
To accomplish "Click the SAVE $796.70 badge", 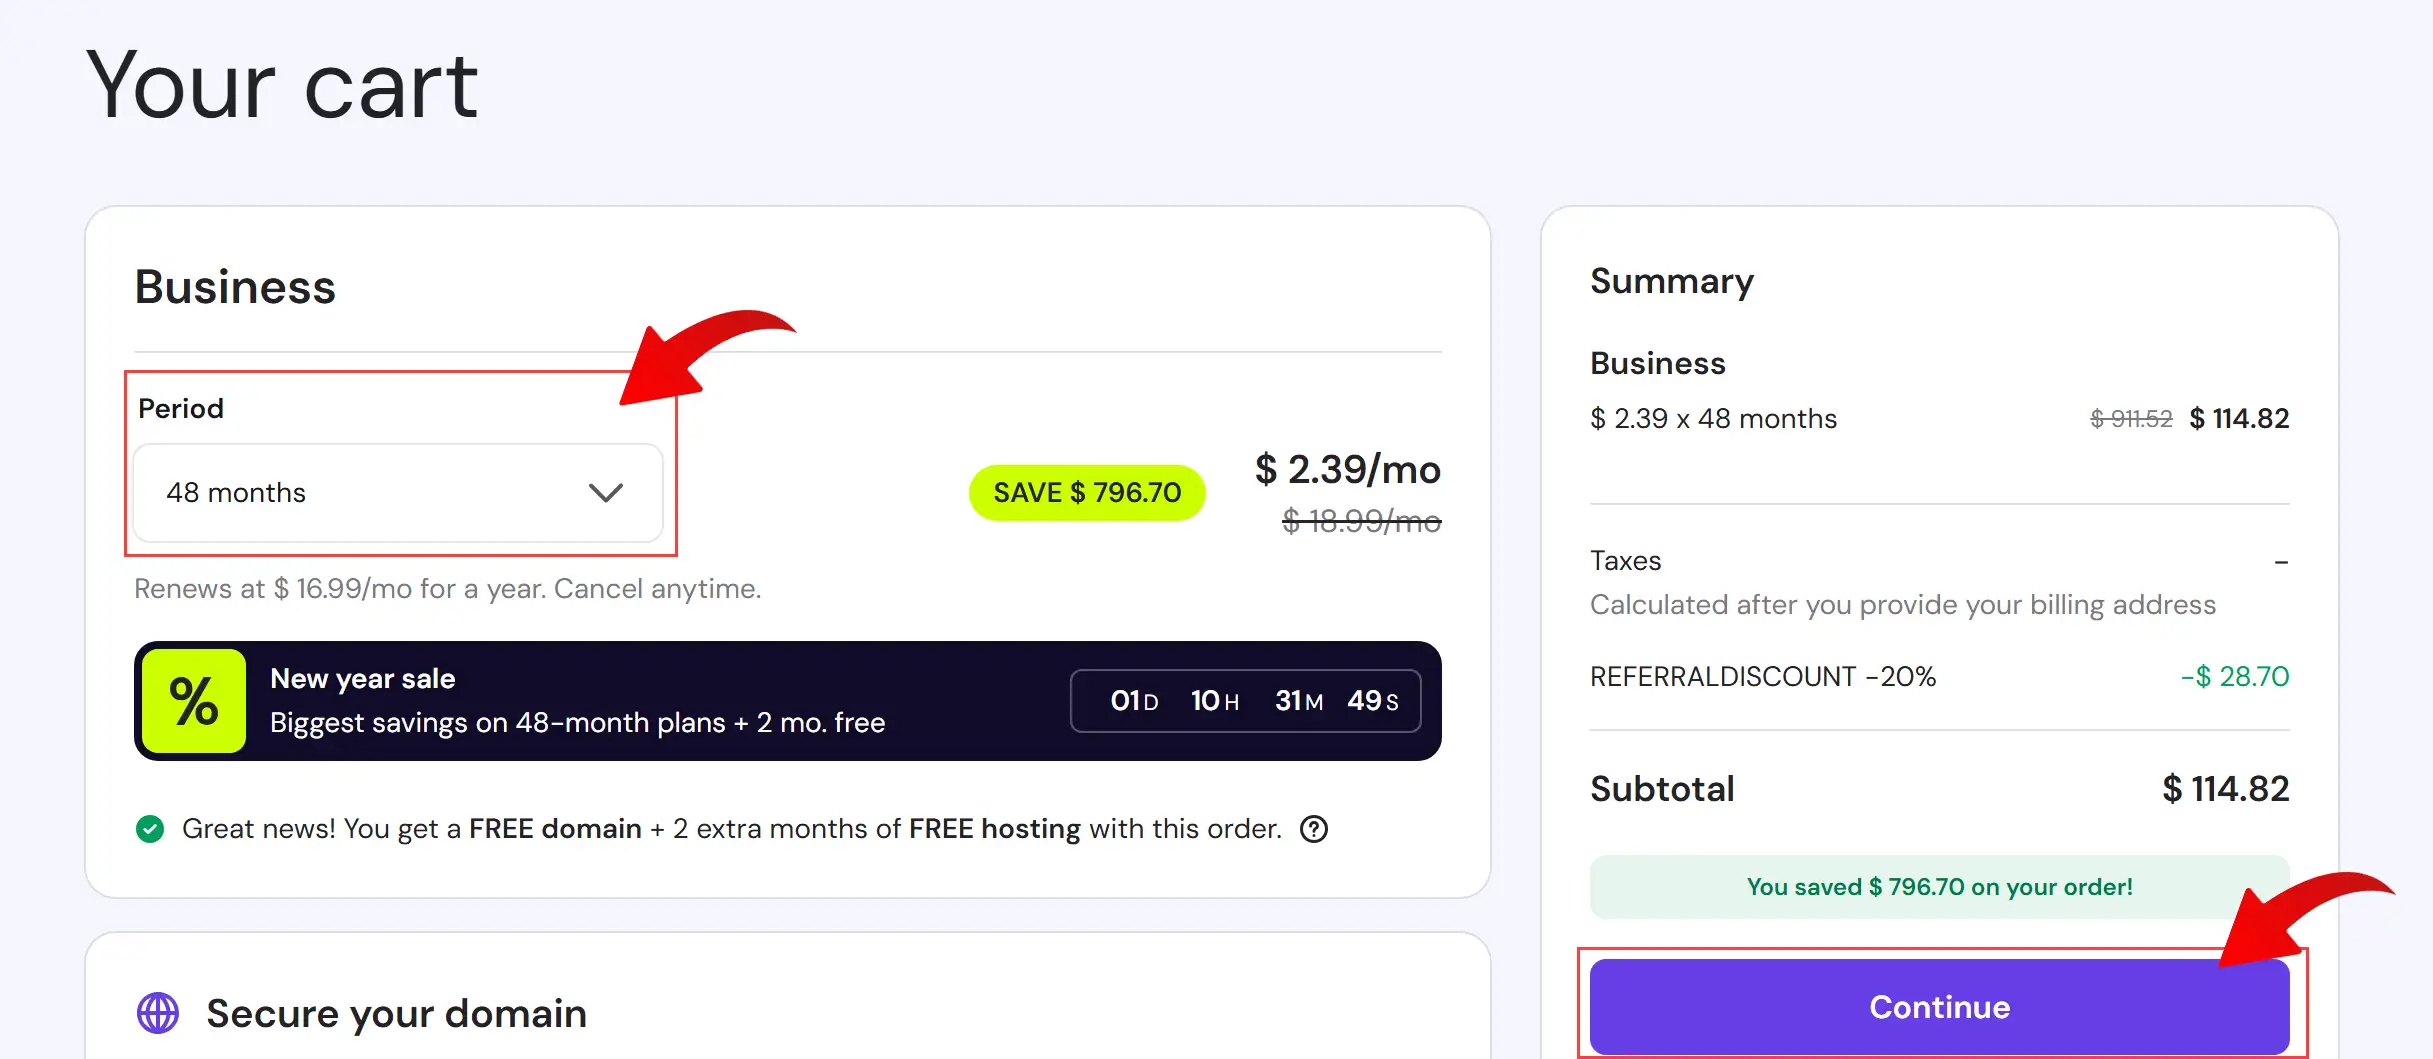I will click(1086, 492).
